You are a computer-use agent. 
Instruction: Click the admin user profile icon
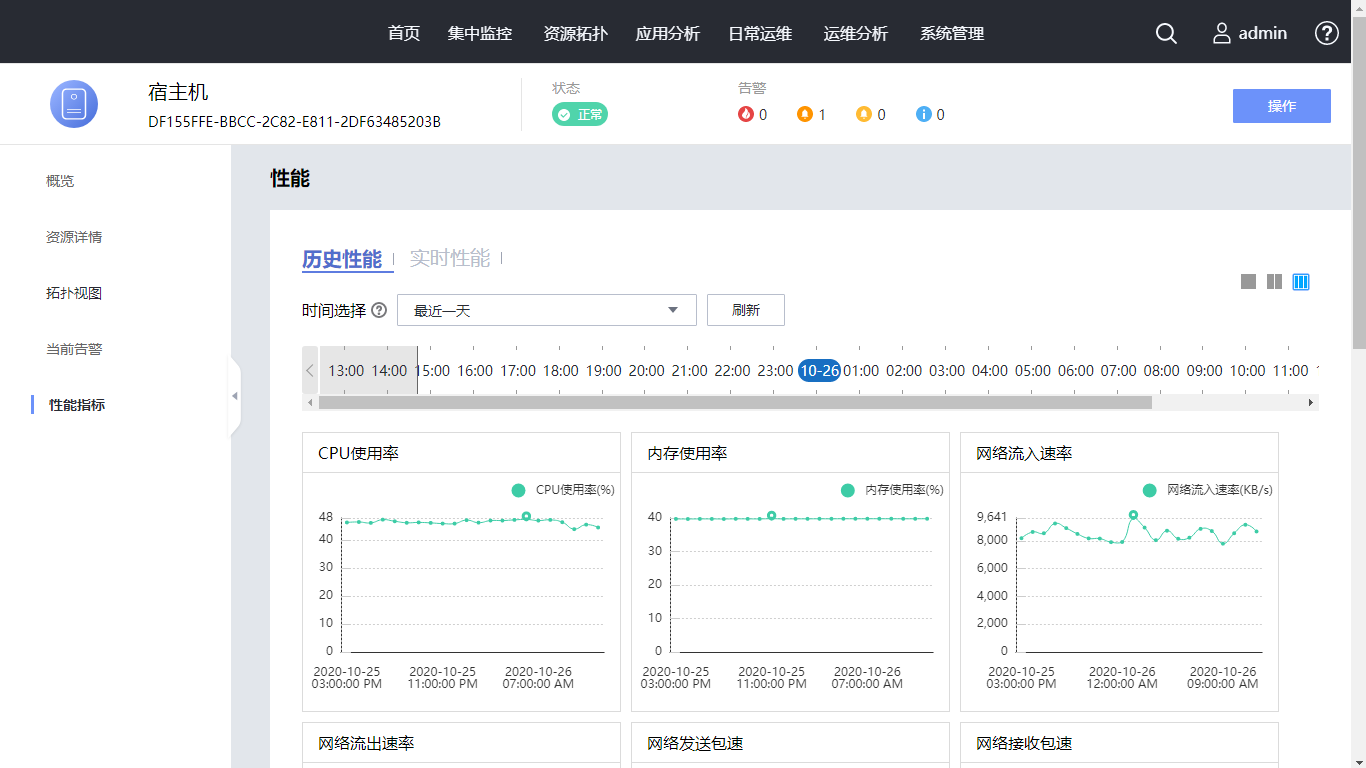click(1221, 33)
